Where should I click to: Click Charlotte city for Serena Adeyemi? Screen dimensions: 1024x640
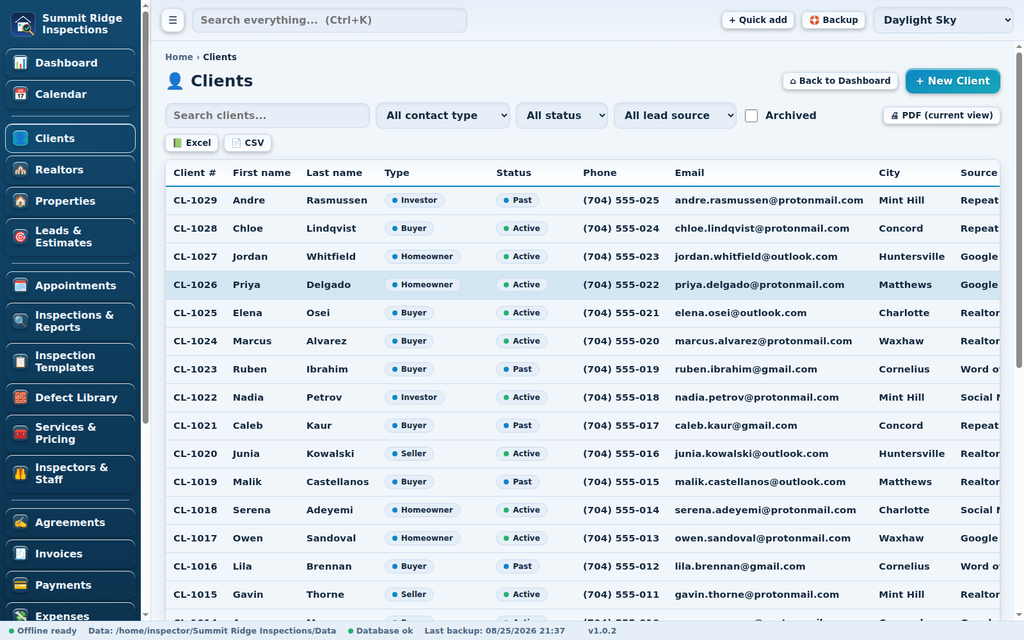[904, 510]
